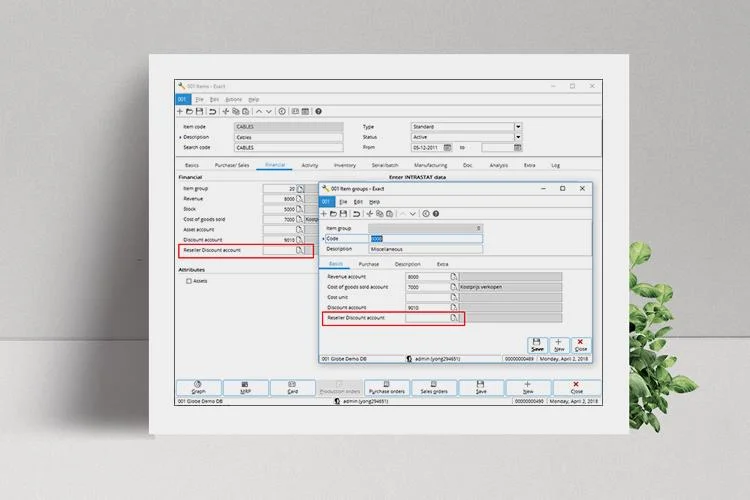Switch to the Manufacturing tab
The width and height of the screenshot is (750, 500).
pos(430,165)
